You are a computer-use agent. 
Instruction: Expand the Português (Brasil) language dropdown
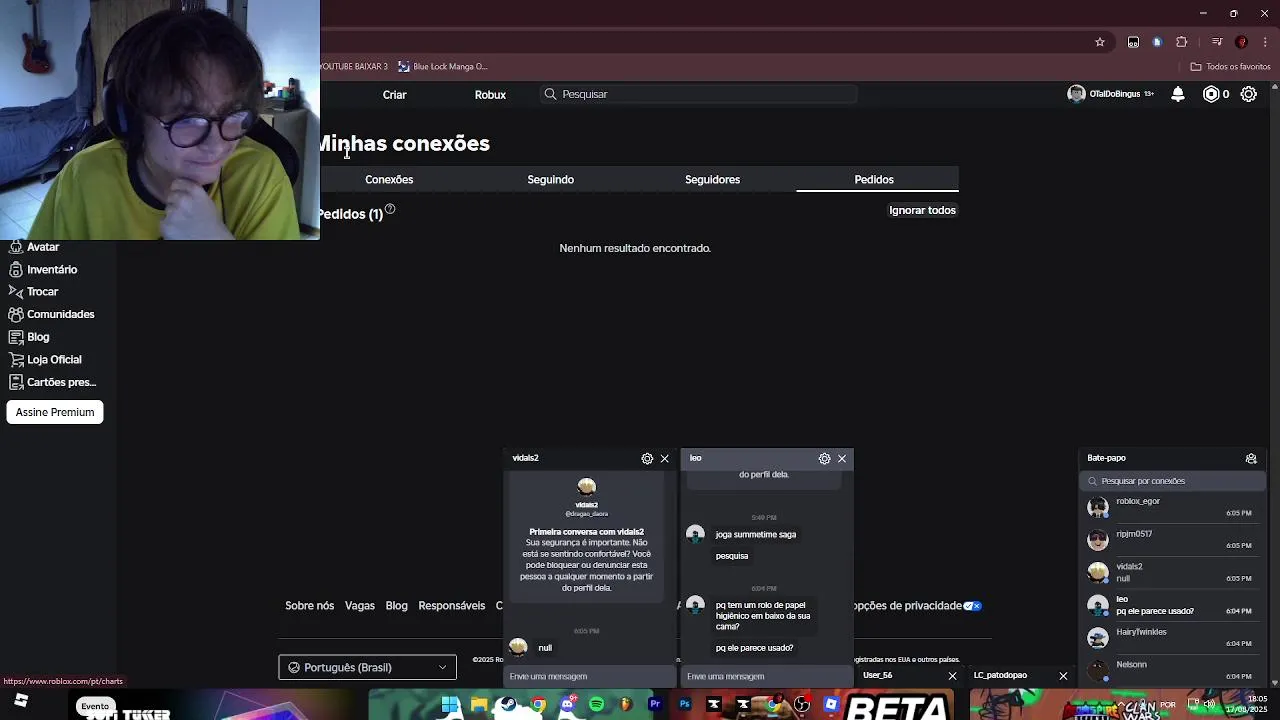pos(367,667)
